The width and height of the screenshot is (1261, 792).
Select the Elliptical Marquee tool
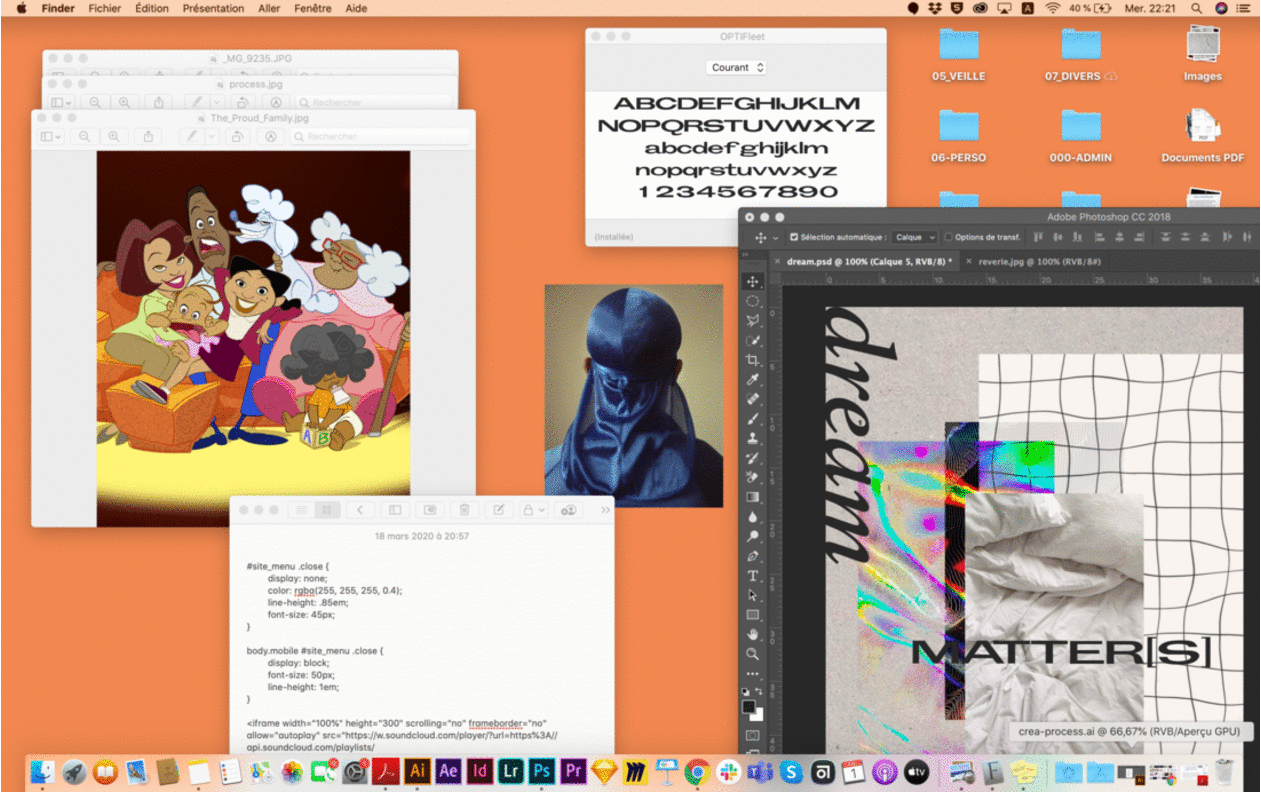point(753,301)
